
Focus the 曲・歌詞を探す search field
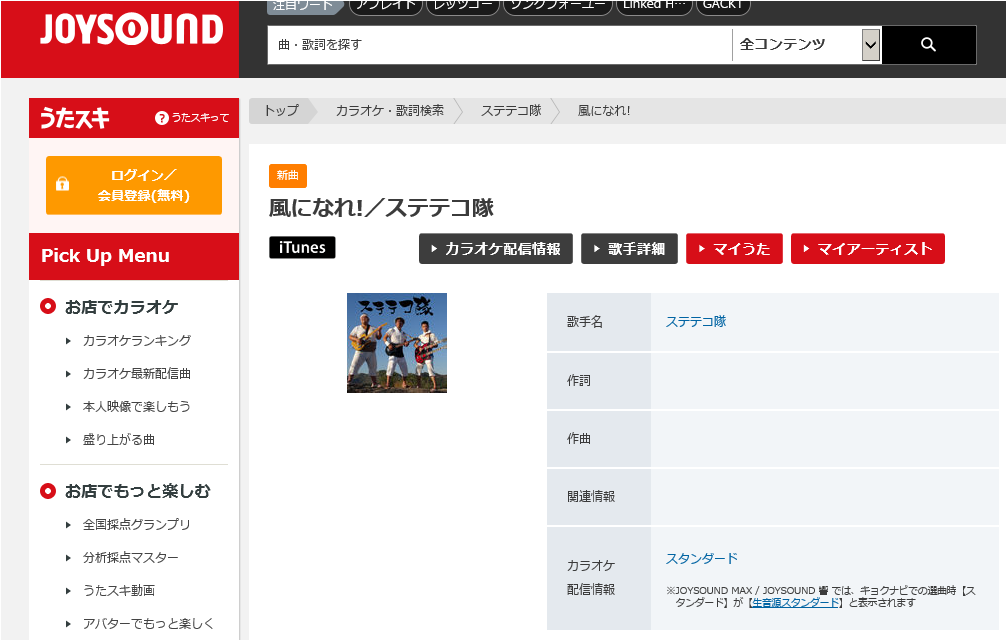pos(500,45)
